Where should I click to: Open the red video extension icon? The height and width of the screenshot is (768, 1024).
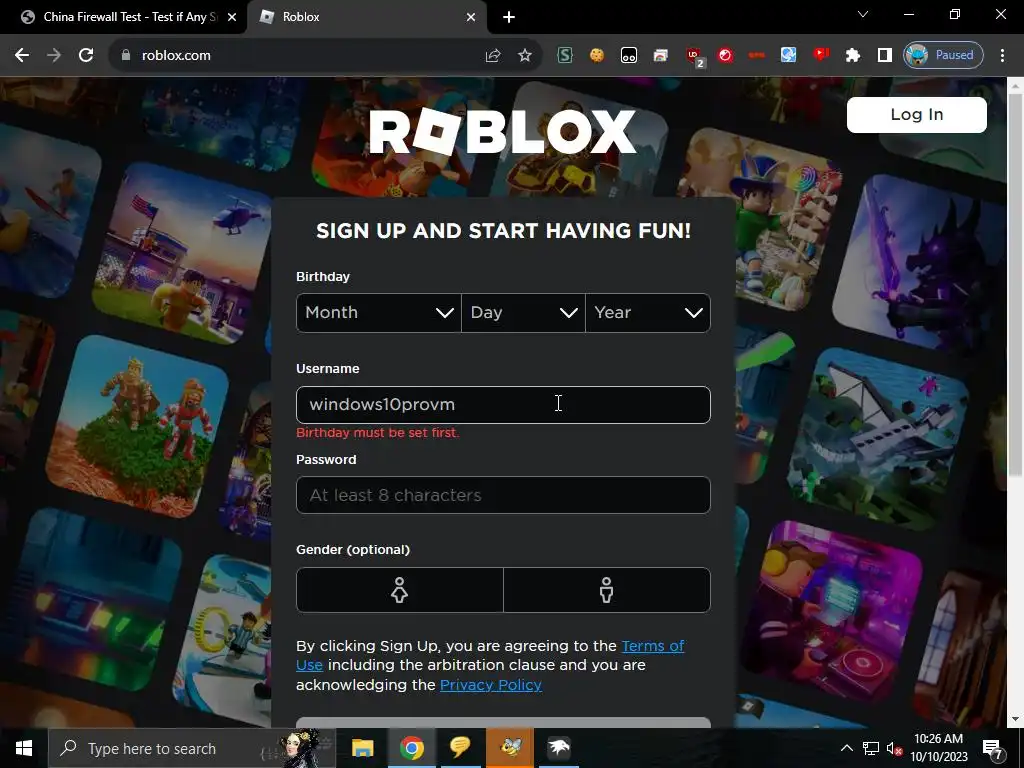821,54
